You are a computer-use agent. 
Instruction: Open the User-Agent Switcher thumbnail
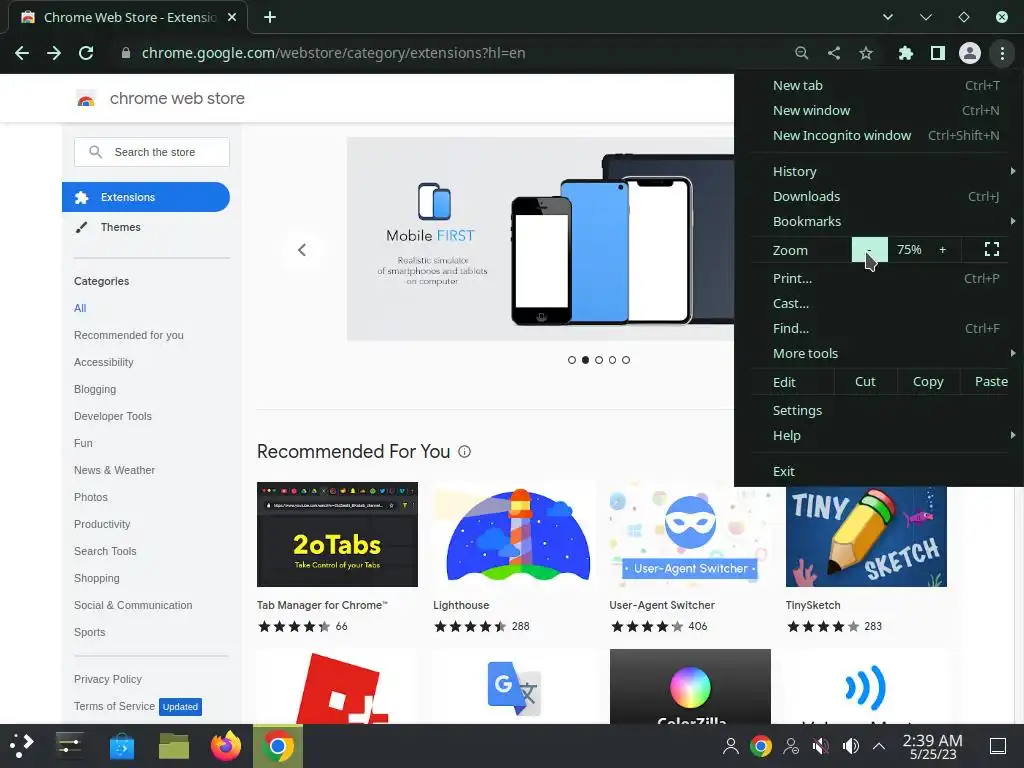click(x=690, y=534)
